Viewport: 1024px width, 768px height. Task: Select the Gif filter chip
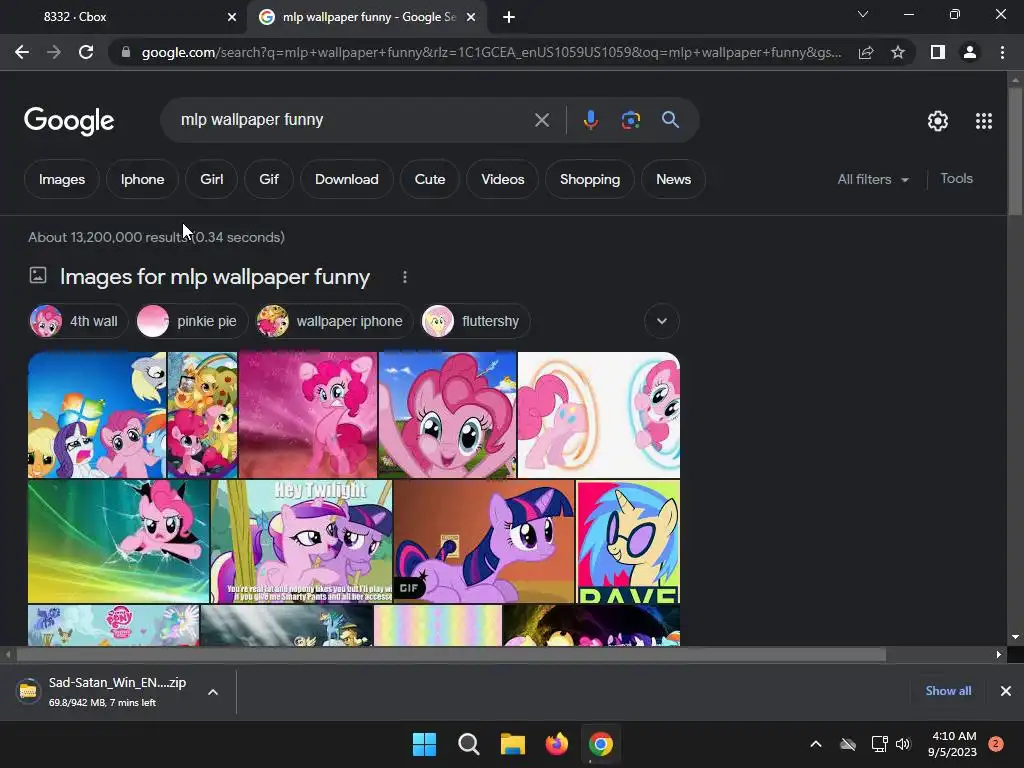point(268,180)
